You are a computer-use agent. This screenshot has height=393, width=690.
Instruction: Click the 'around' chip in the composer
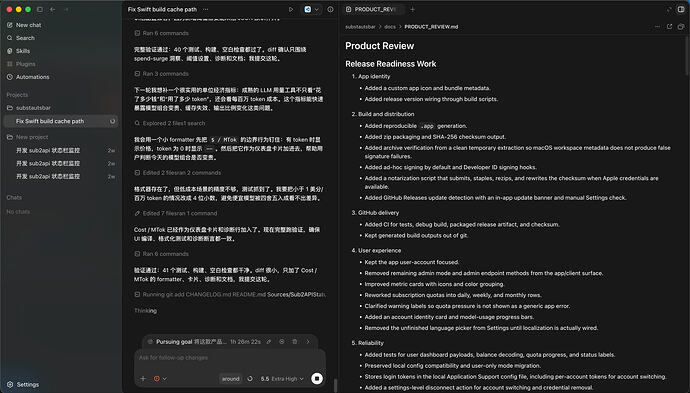click(x=231, y=378)
